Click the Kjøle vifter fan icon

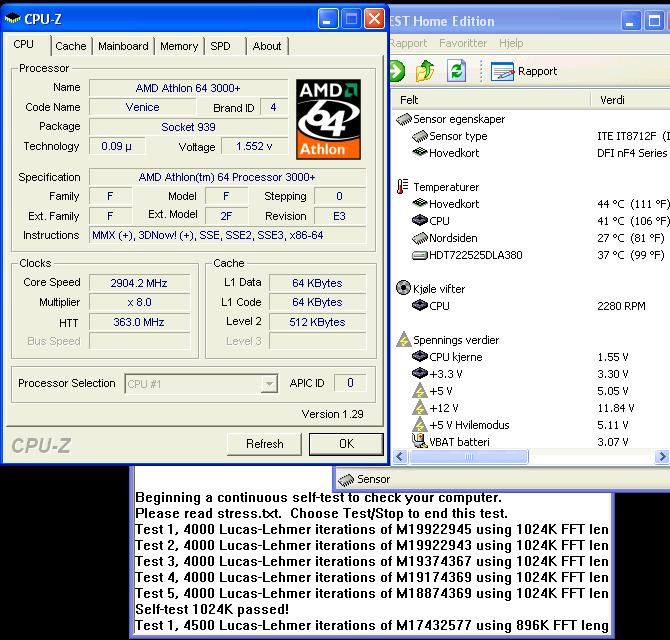(x=403, y=288)
